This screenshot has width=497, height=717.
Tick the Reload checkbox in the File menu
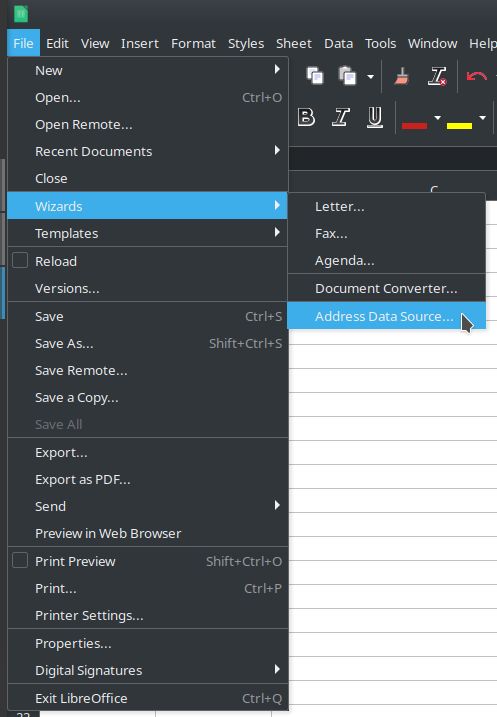(x=20, y=260)
